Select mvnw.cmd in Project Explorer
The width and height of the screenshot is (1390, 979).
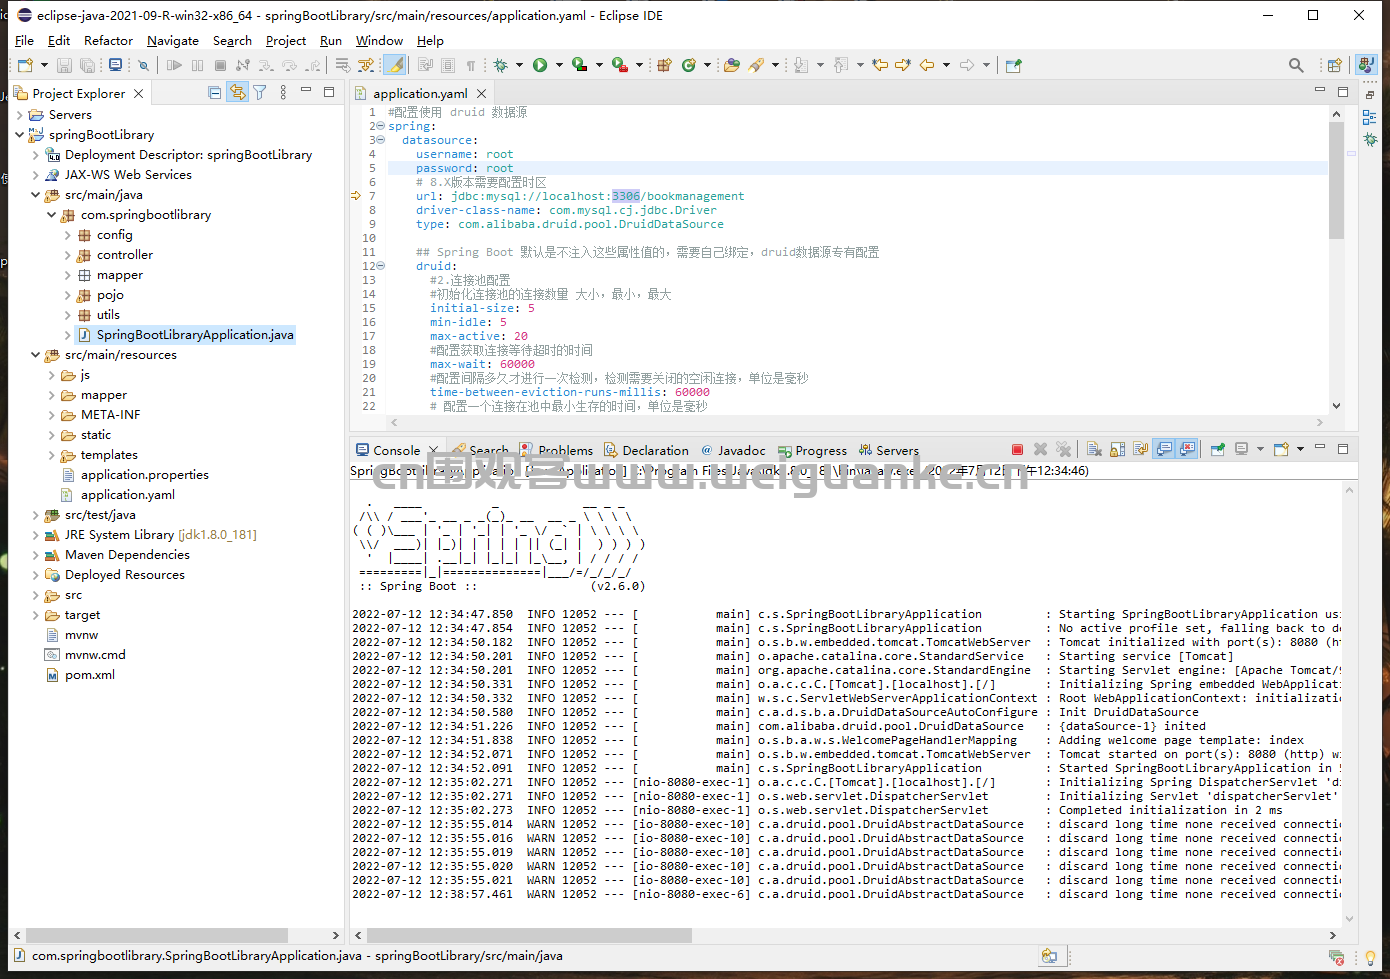click(95, 655)
